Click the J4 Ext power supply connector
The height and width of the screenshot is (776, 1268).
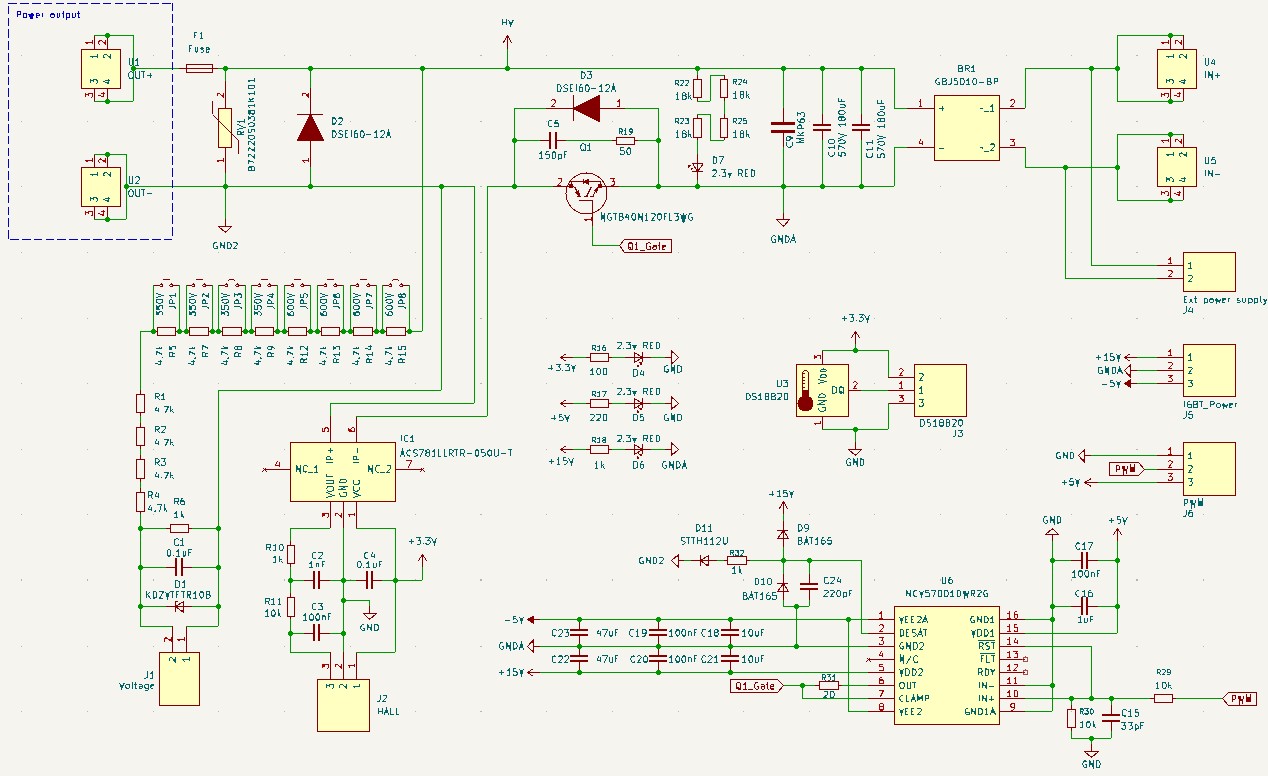coord(1207,270)
